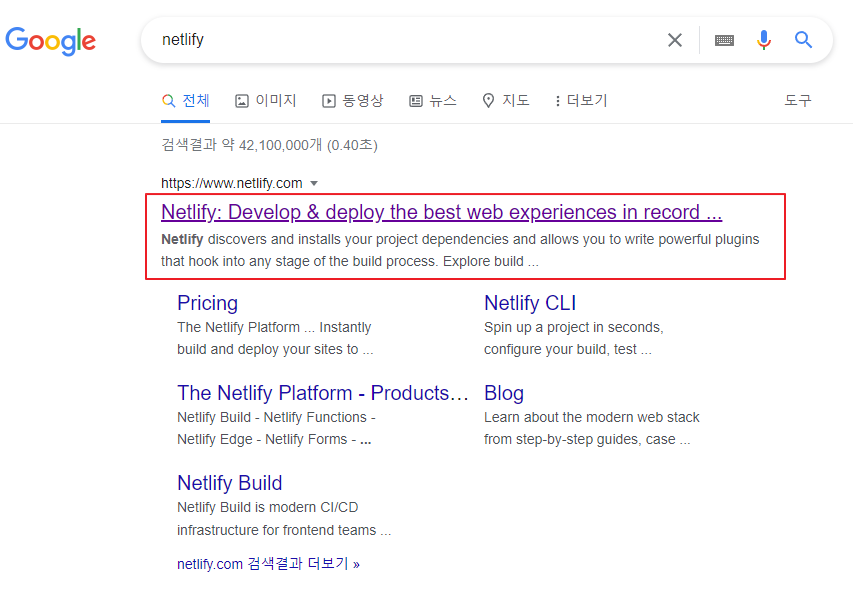This screenshot has height=593, width=853.
Task: Open the Pricing sitelink
Action: (x=207, y=303)
